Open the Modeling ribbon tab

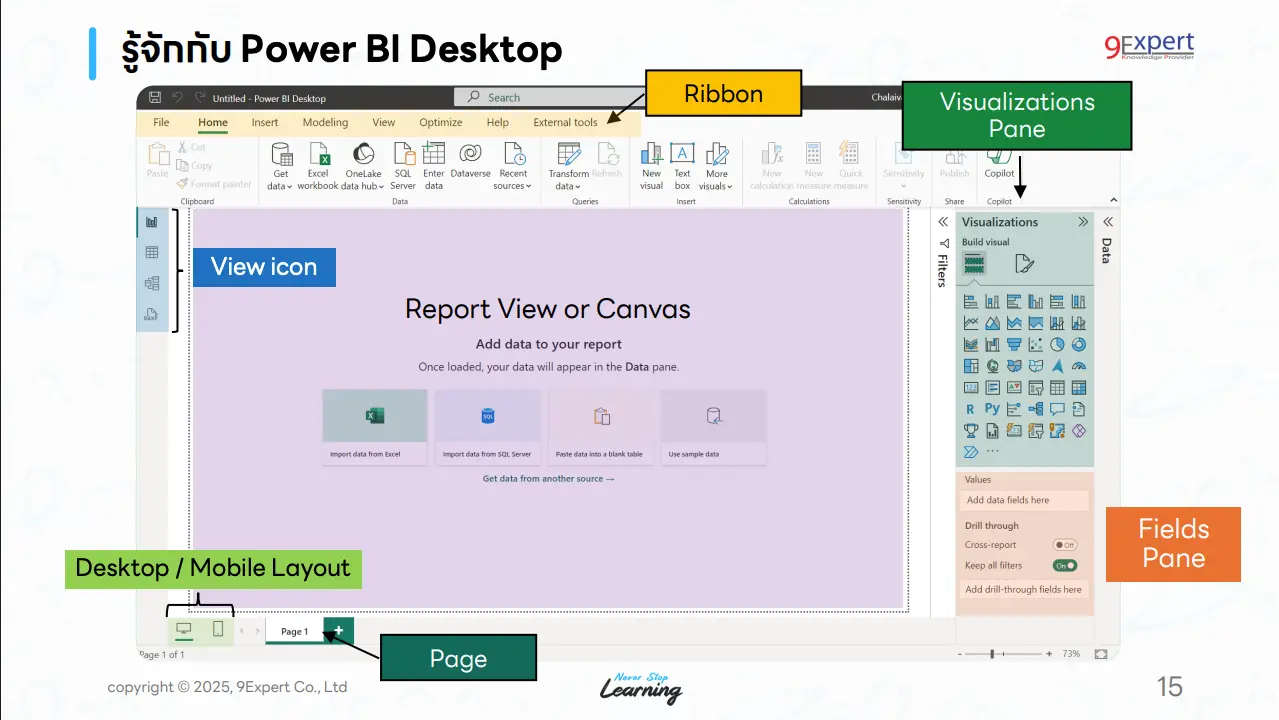point(325,122)
